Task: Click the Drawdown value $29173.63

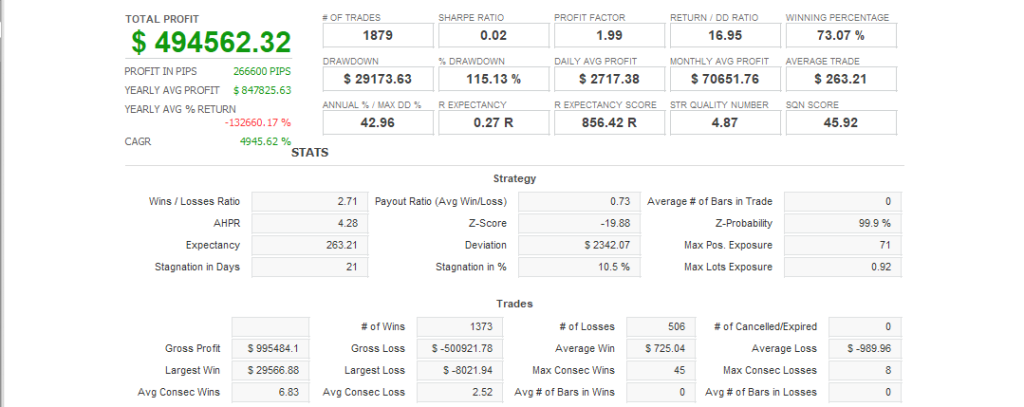Action: [x=378, y=79]
